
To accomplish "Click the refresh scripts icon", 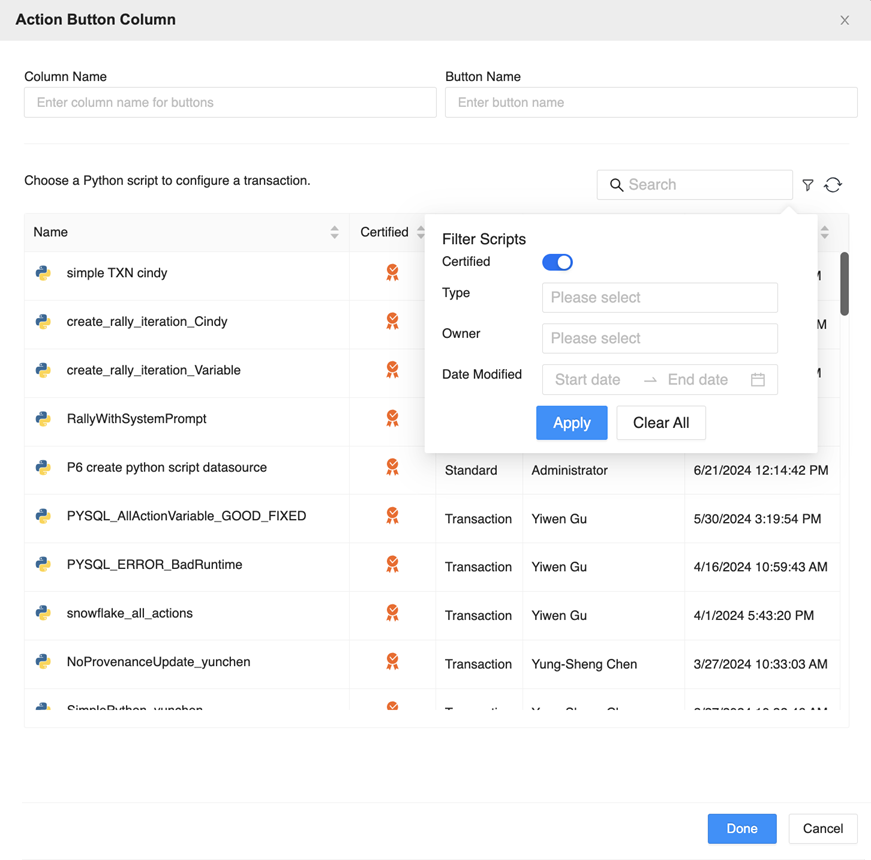I will [833, 185].
